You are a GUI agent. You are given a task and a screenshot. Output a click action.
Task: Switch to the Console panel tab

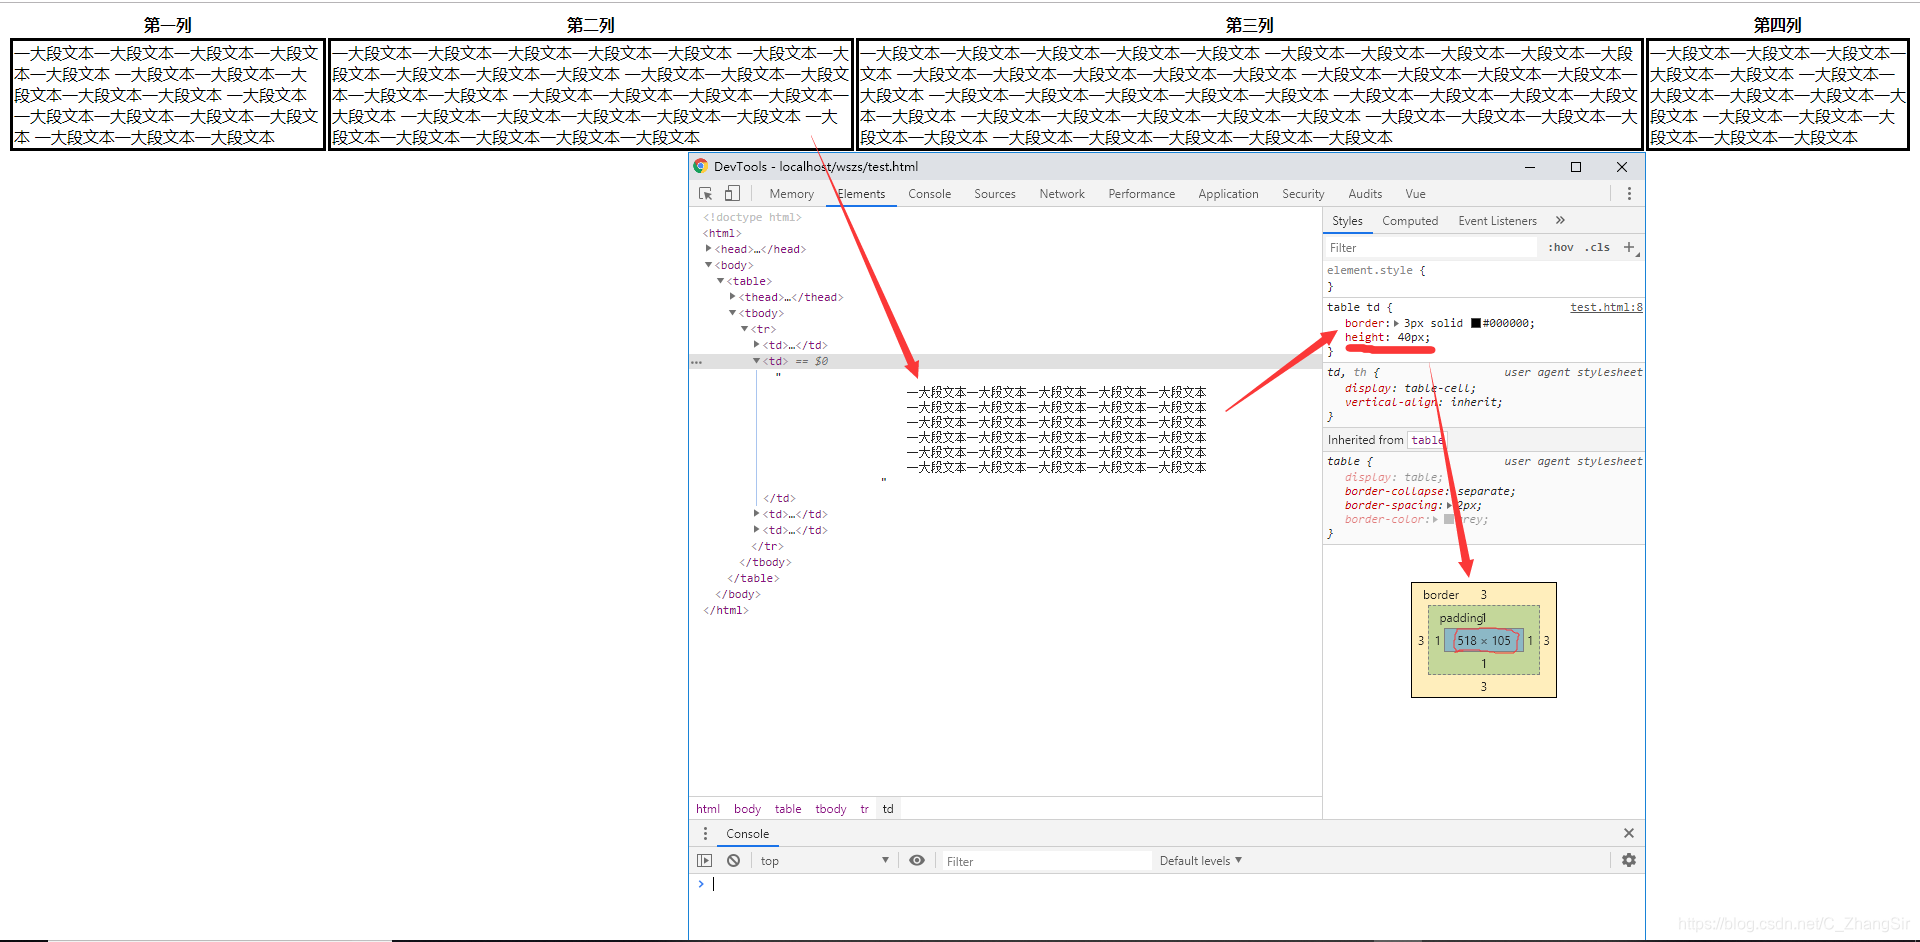point(929,194)
